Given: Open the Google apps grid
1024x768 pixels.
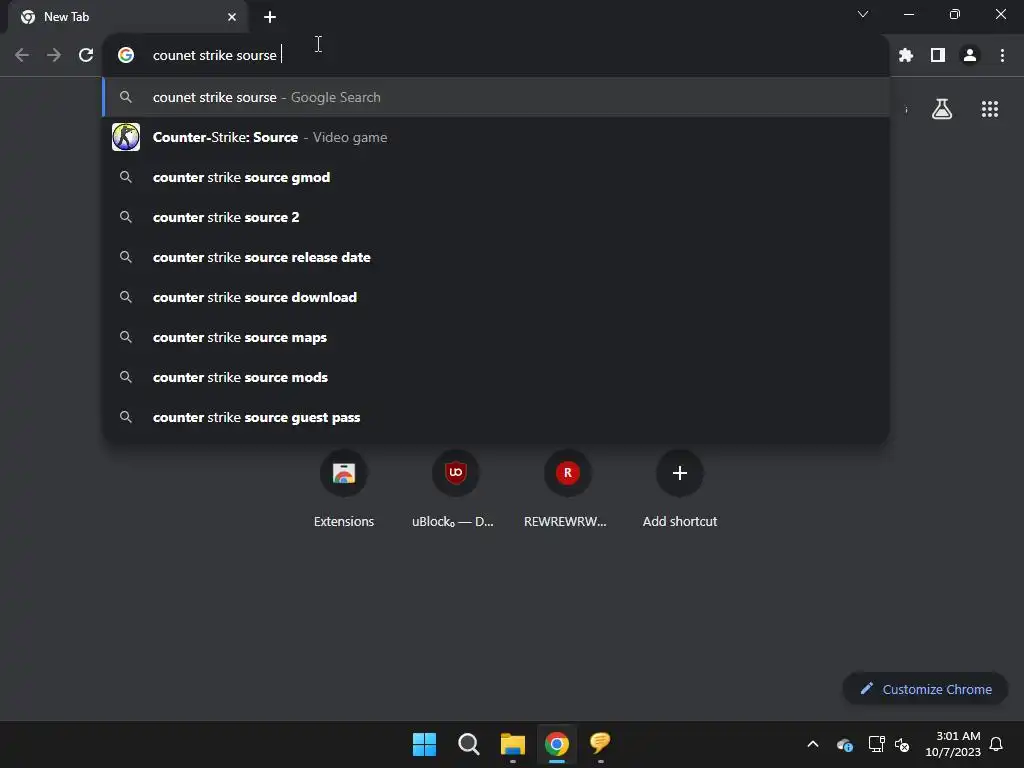Looking at the screenshot, I should (990, 109).
